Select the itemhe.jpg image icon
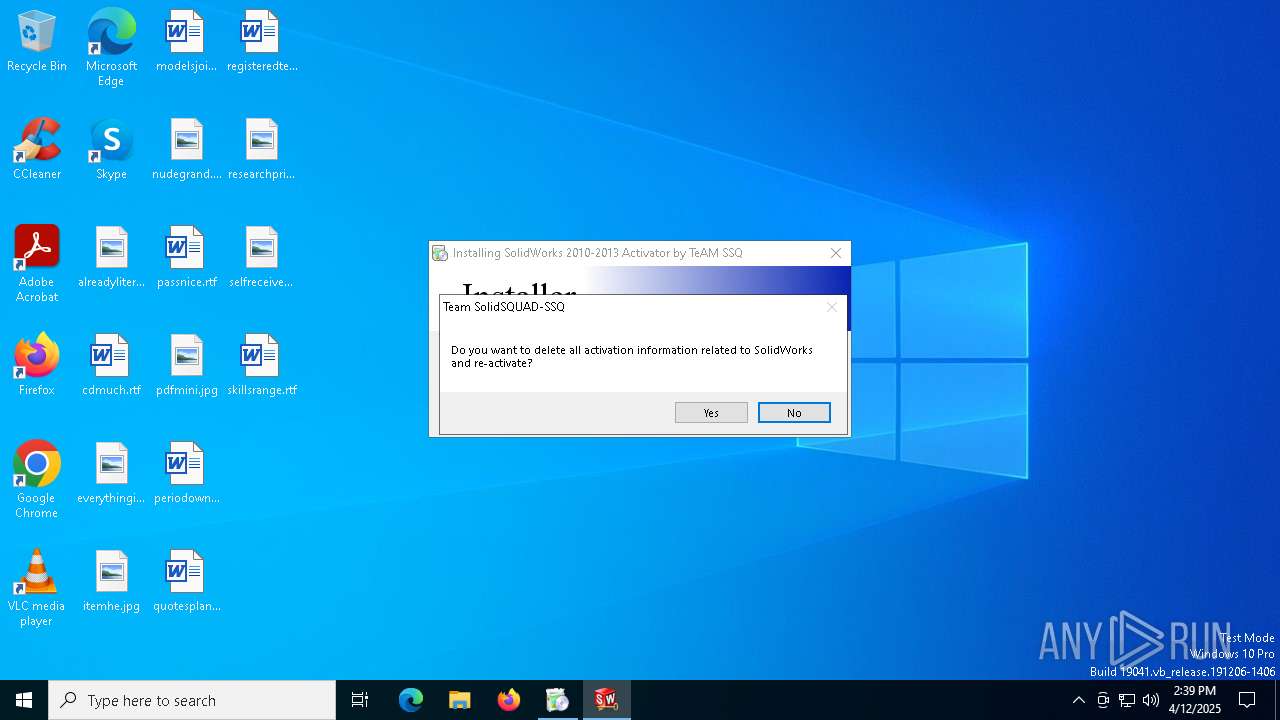 [x=111, y=582]
